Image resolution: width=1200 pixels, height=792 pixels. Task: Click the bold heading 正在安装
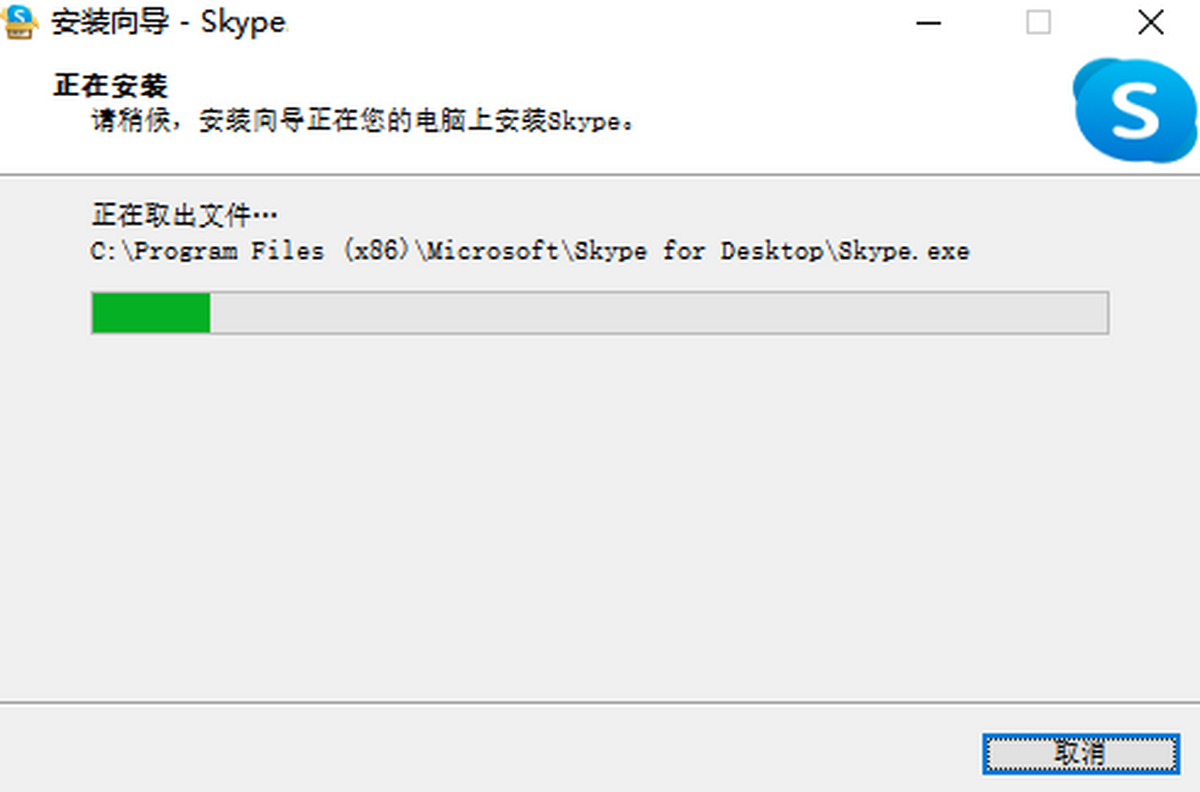(x=110, y=86)
